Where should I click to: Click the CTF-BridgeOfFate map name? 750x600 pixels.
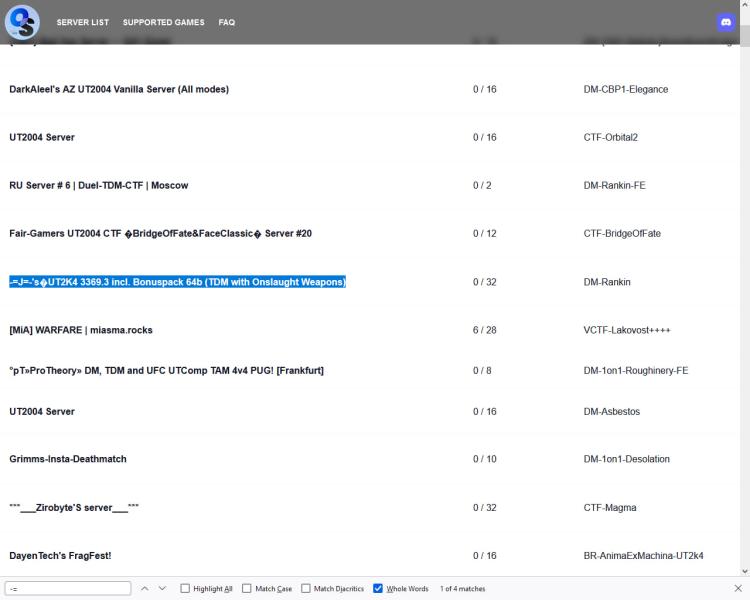(x=622, y=233)
